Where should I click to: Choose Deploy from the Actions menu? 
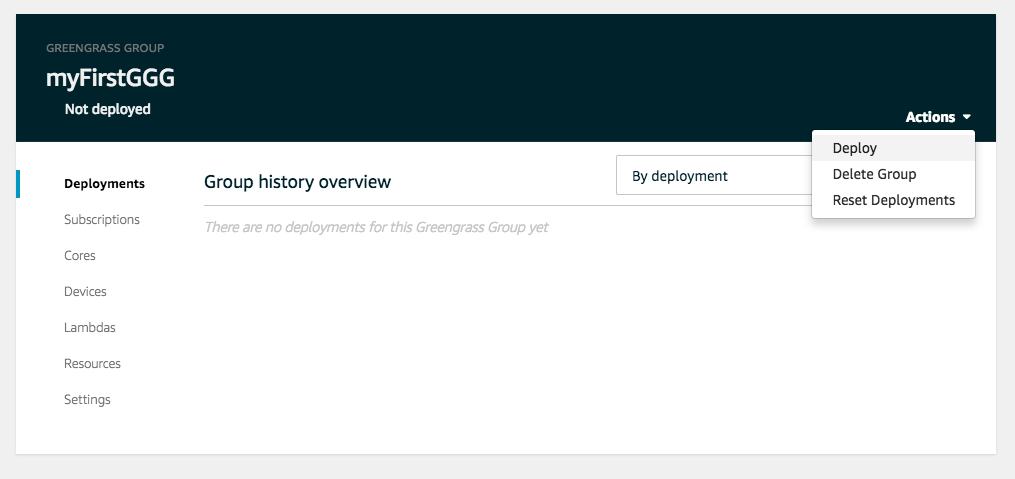893,148
